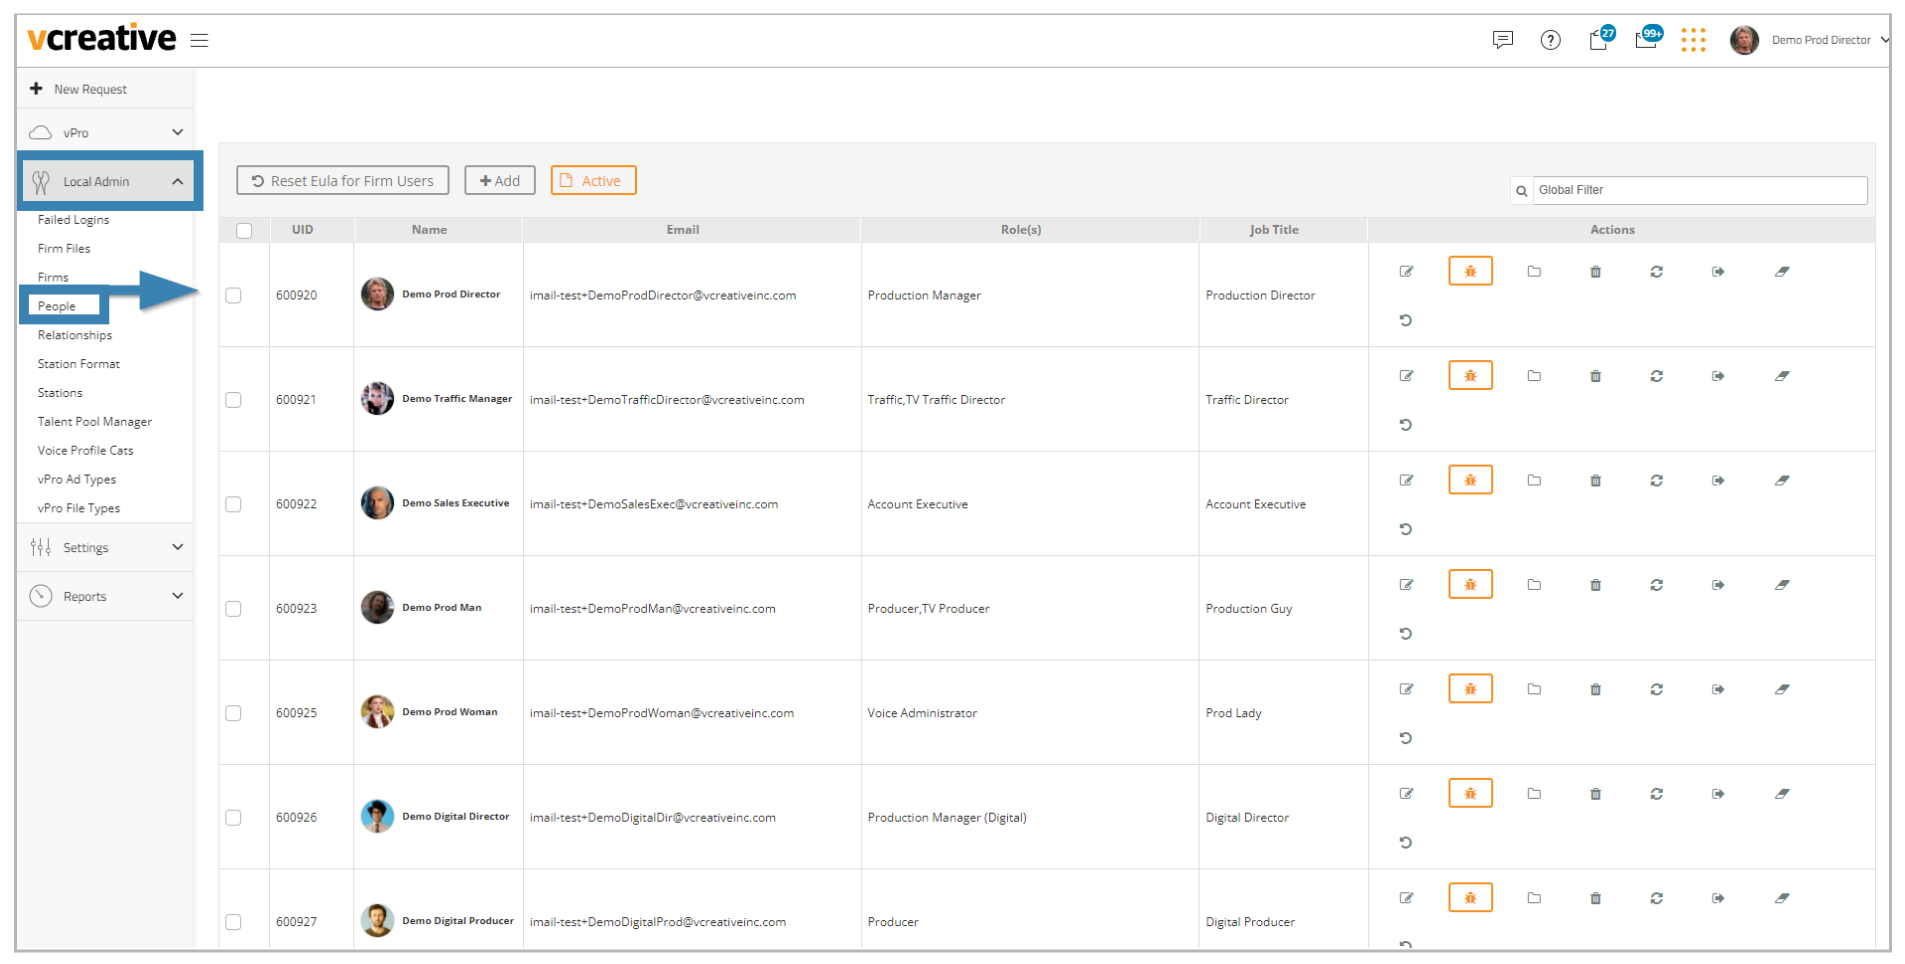1905x964 pixels.
Task: Click the user profile avatar in header
Action: (x=1744, y=40)
